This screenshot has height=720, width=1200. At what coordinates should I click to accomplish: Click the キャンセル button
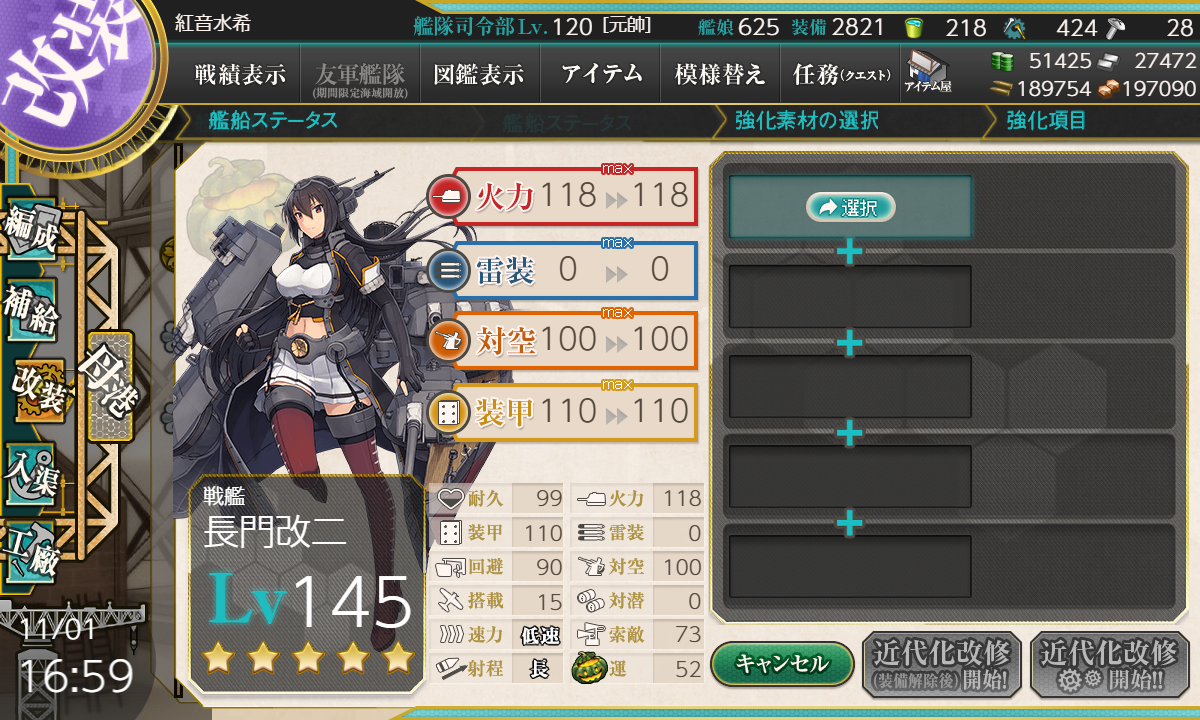click(782, 664)
